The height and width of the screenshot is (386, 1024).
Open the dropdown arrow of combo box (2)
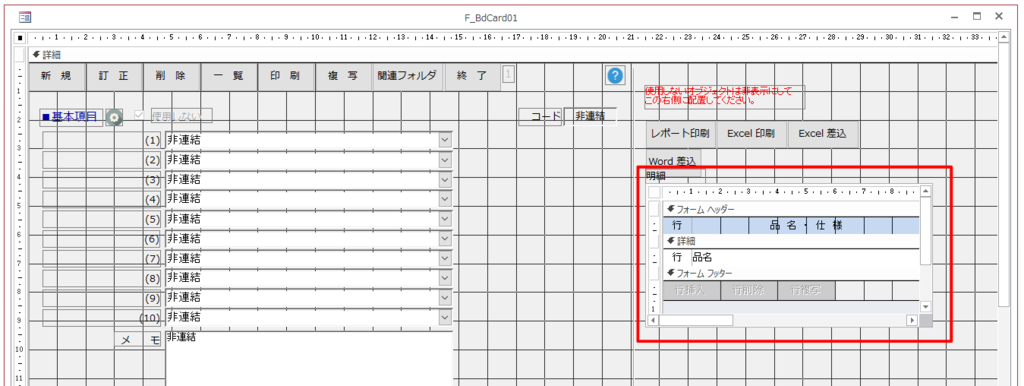click(445, 160)
